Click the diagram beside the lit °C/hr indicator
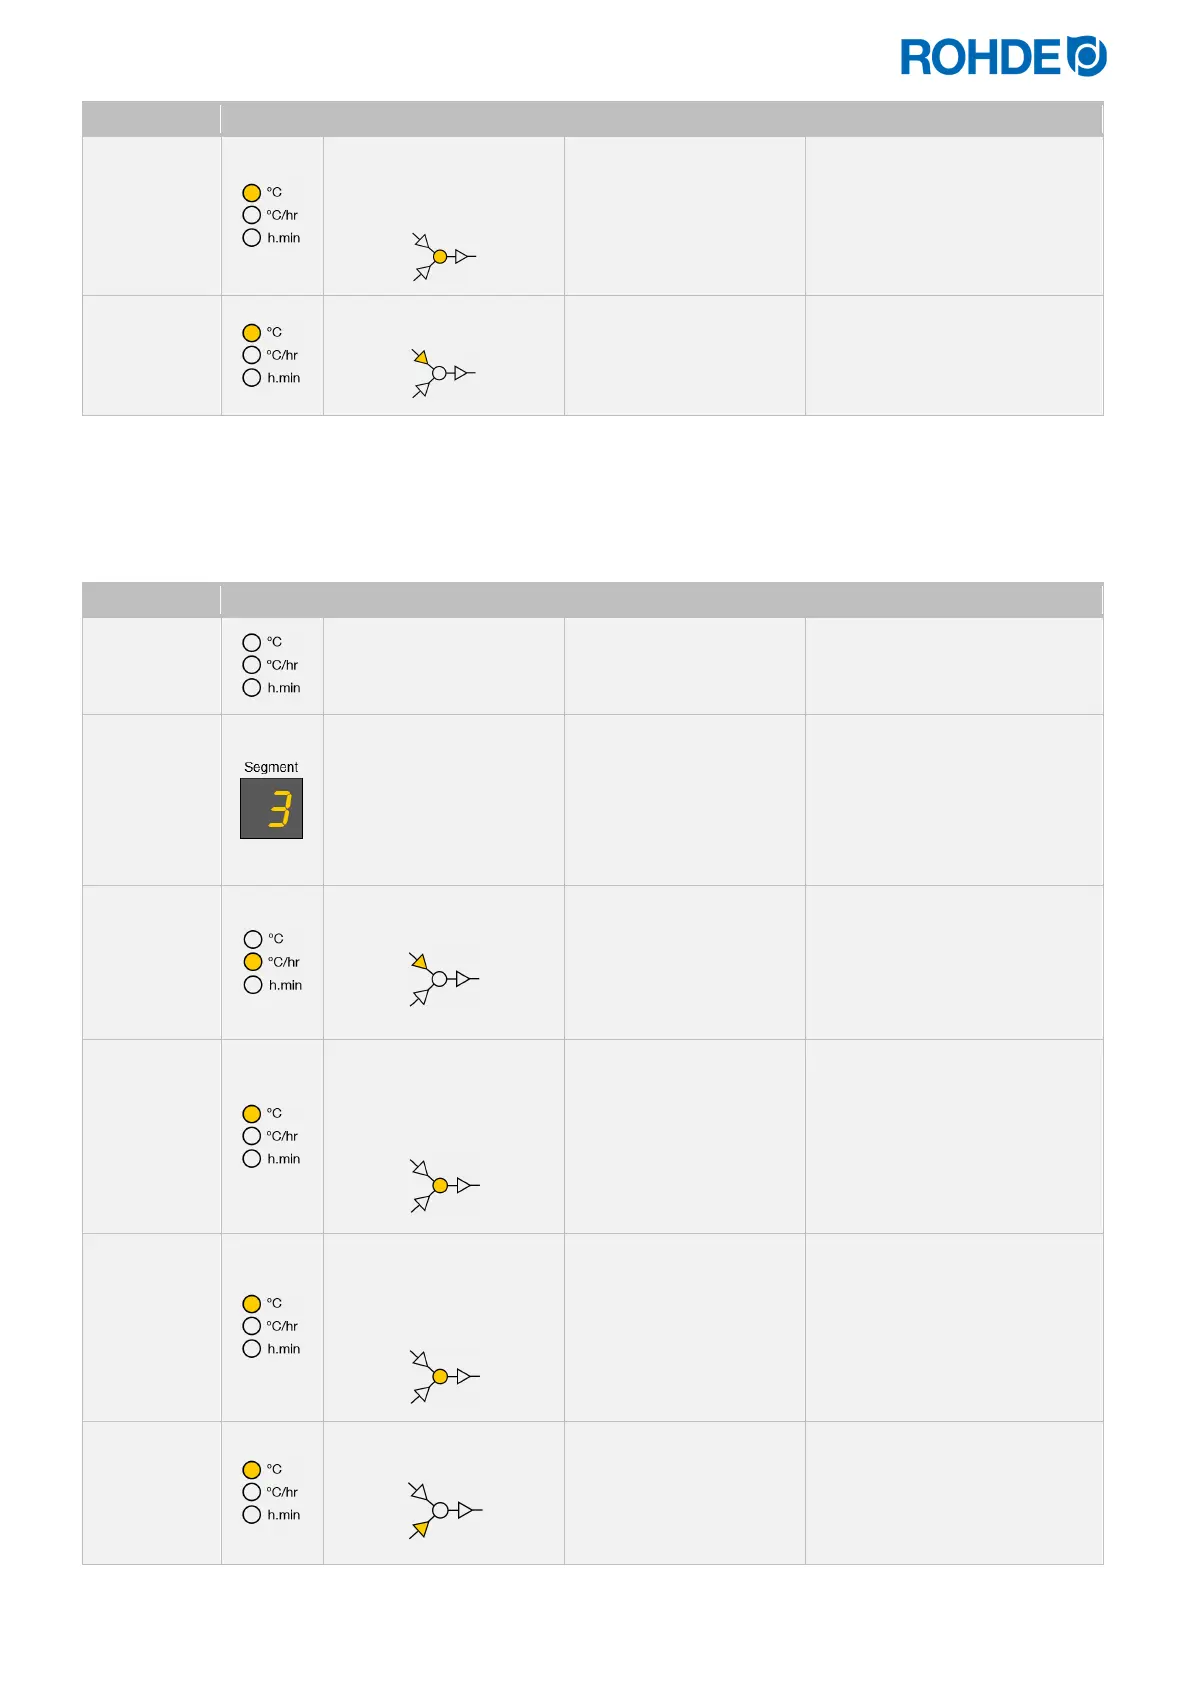Screen dimensions: 1190x1684 pos(443,979)
